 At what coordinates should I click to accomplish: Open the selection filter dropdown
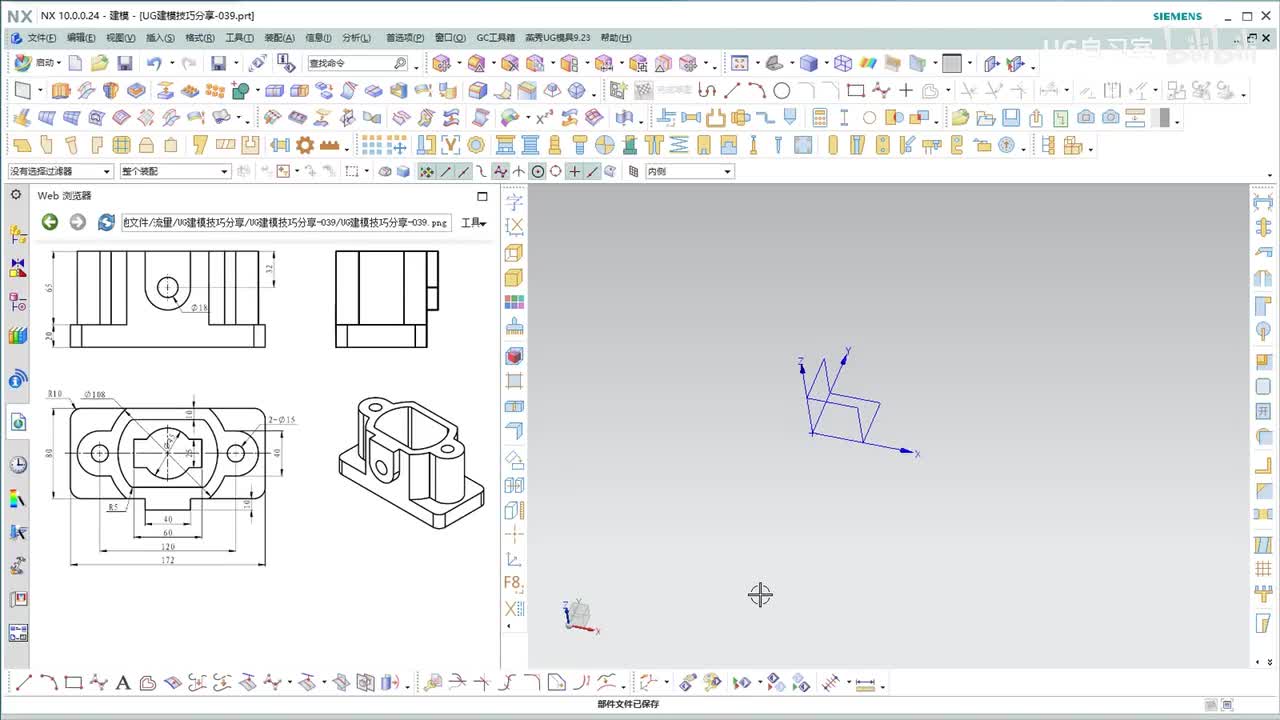60,172
